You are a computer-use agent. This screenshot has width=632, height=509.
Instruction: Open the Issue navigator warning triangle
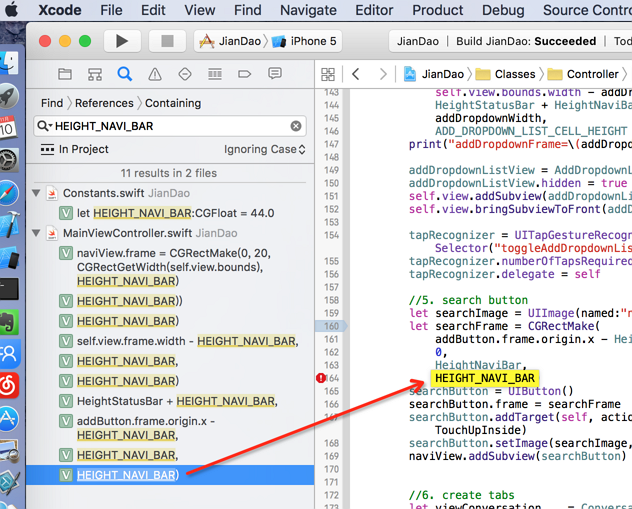pyautogui.click(x=155, y=74)
